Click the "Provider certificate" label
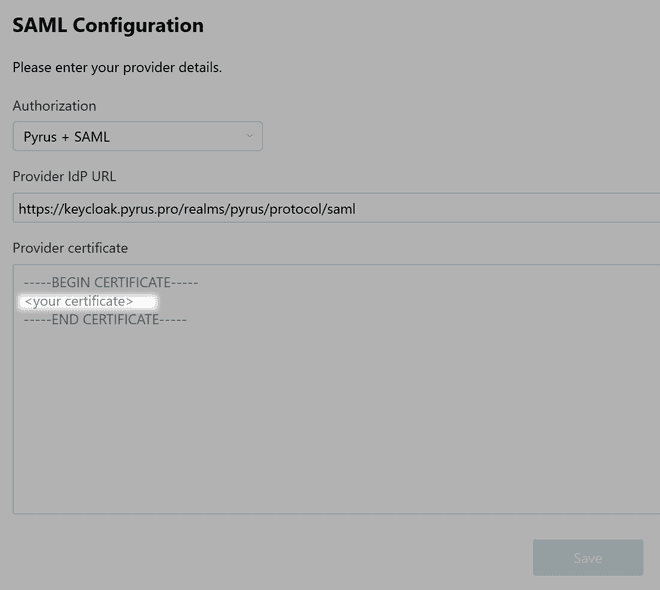This screenshot has height=590, width=660. pos(70,248)
